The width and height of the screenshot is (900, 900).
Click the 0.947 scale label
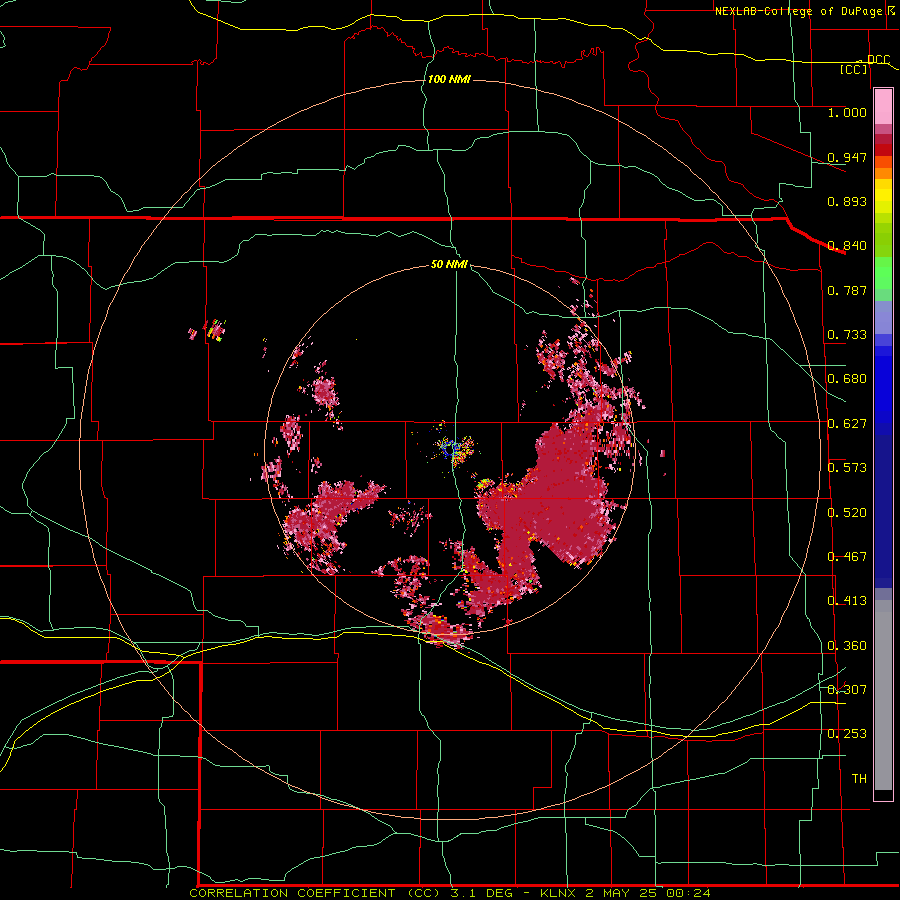point(847,157)
